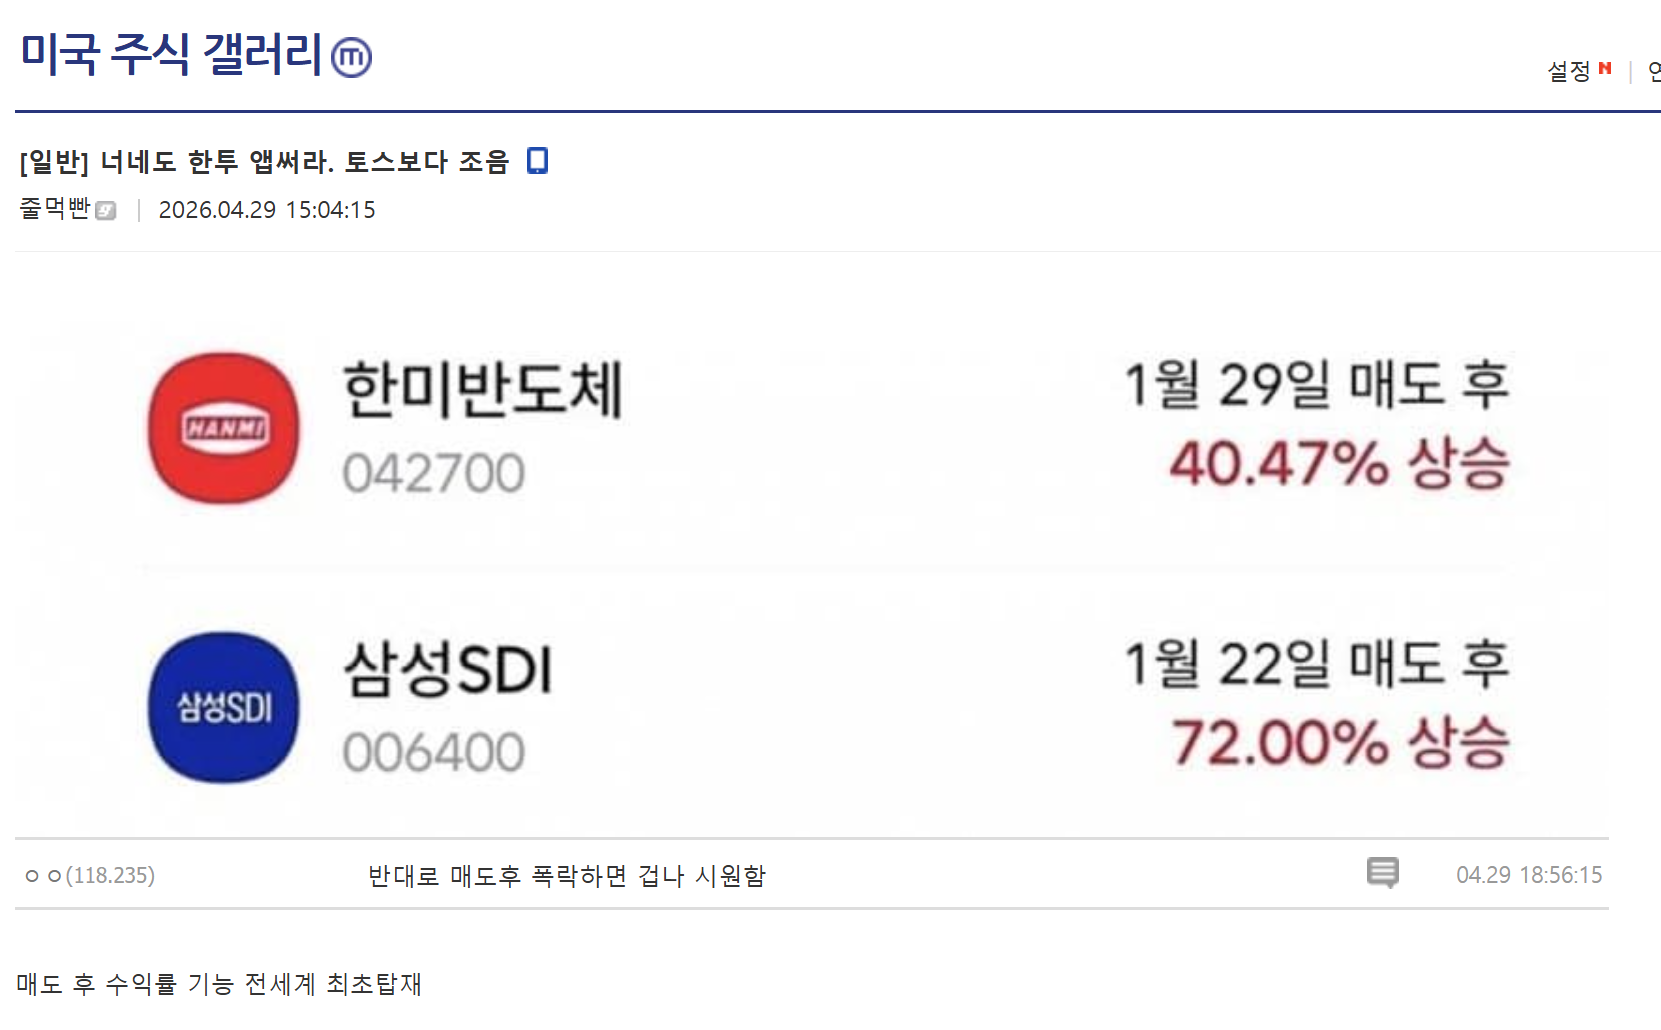The height and width of the screenshot is (1030, 1661).
Task: Click the blue 삼성SDI logo icon
Action: point(224,707)
